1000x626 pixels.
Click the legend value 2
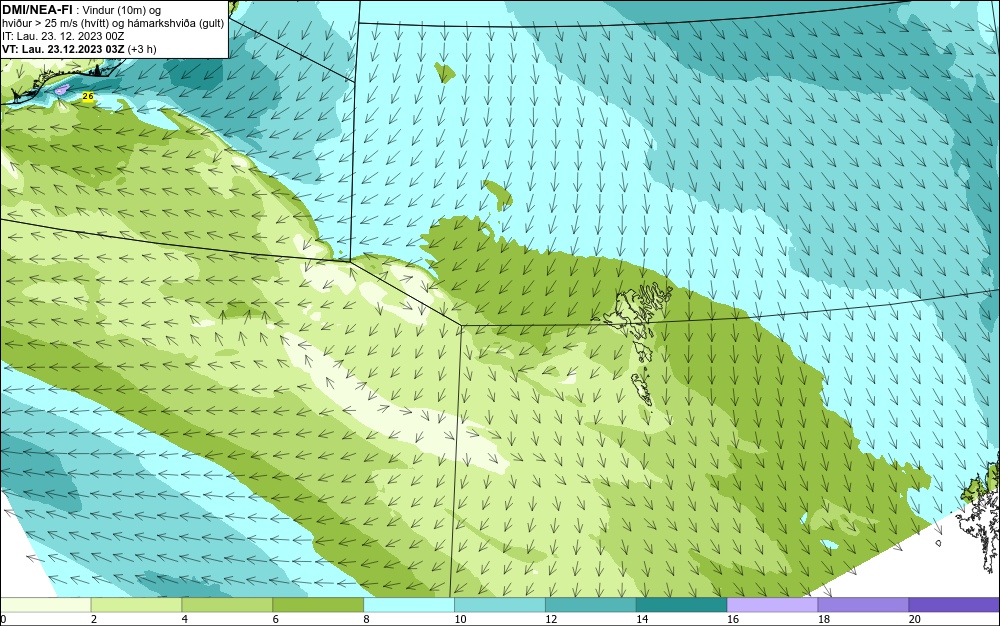[94, 619]
